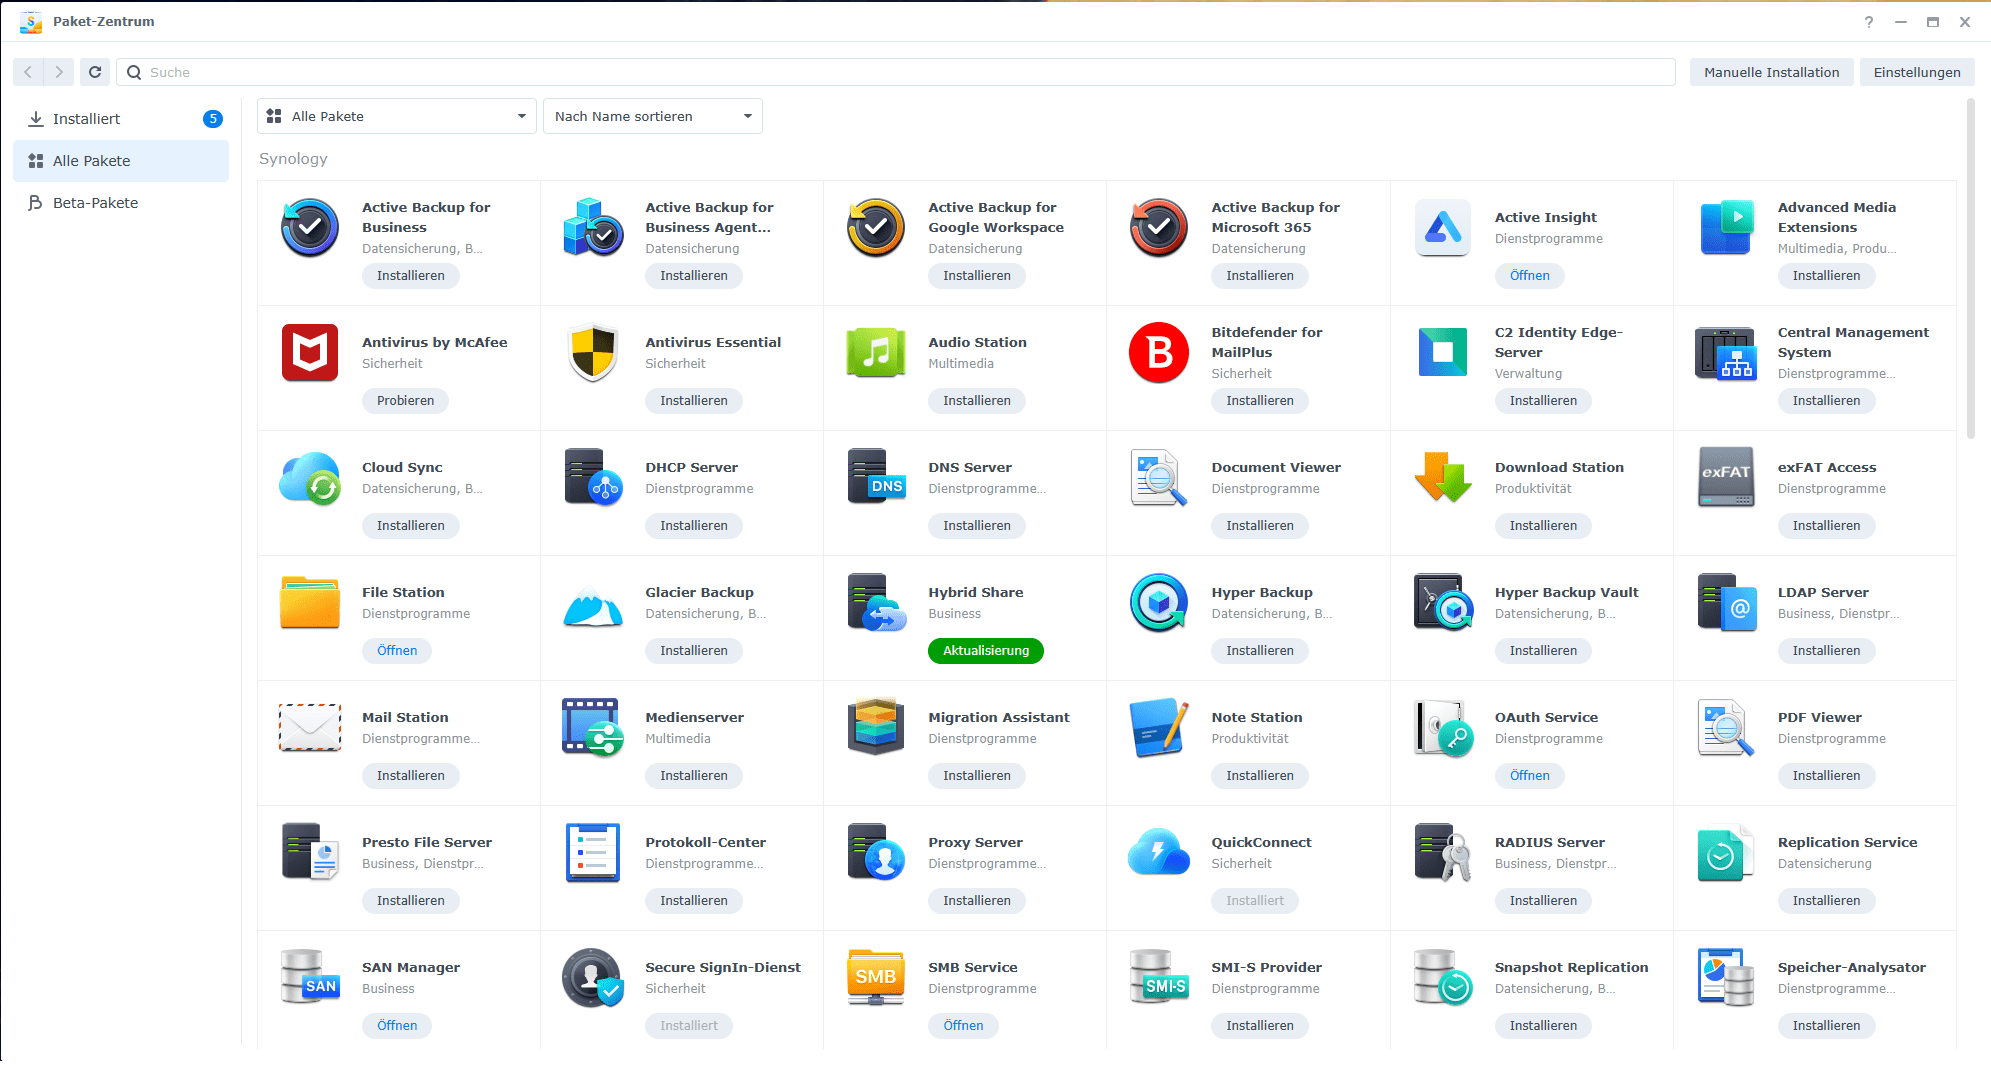Click the C2 Identity Edge-Server icon
Image resolution: width=1991 pixels, height=1080 pixels.
pos(1442,352)
